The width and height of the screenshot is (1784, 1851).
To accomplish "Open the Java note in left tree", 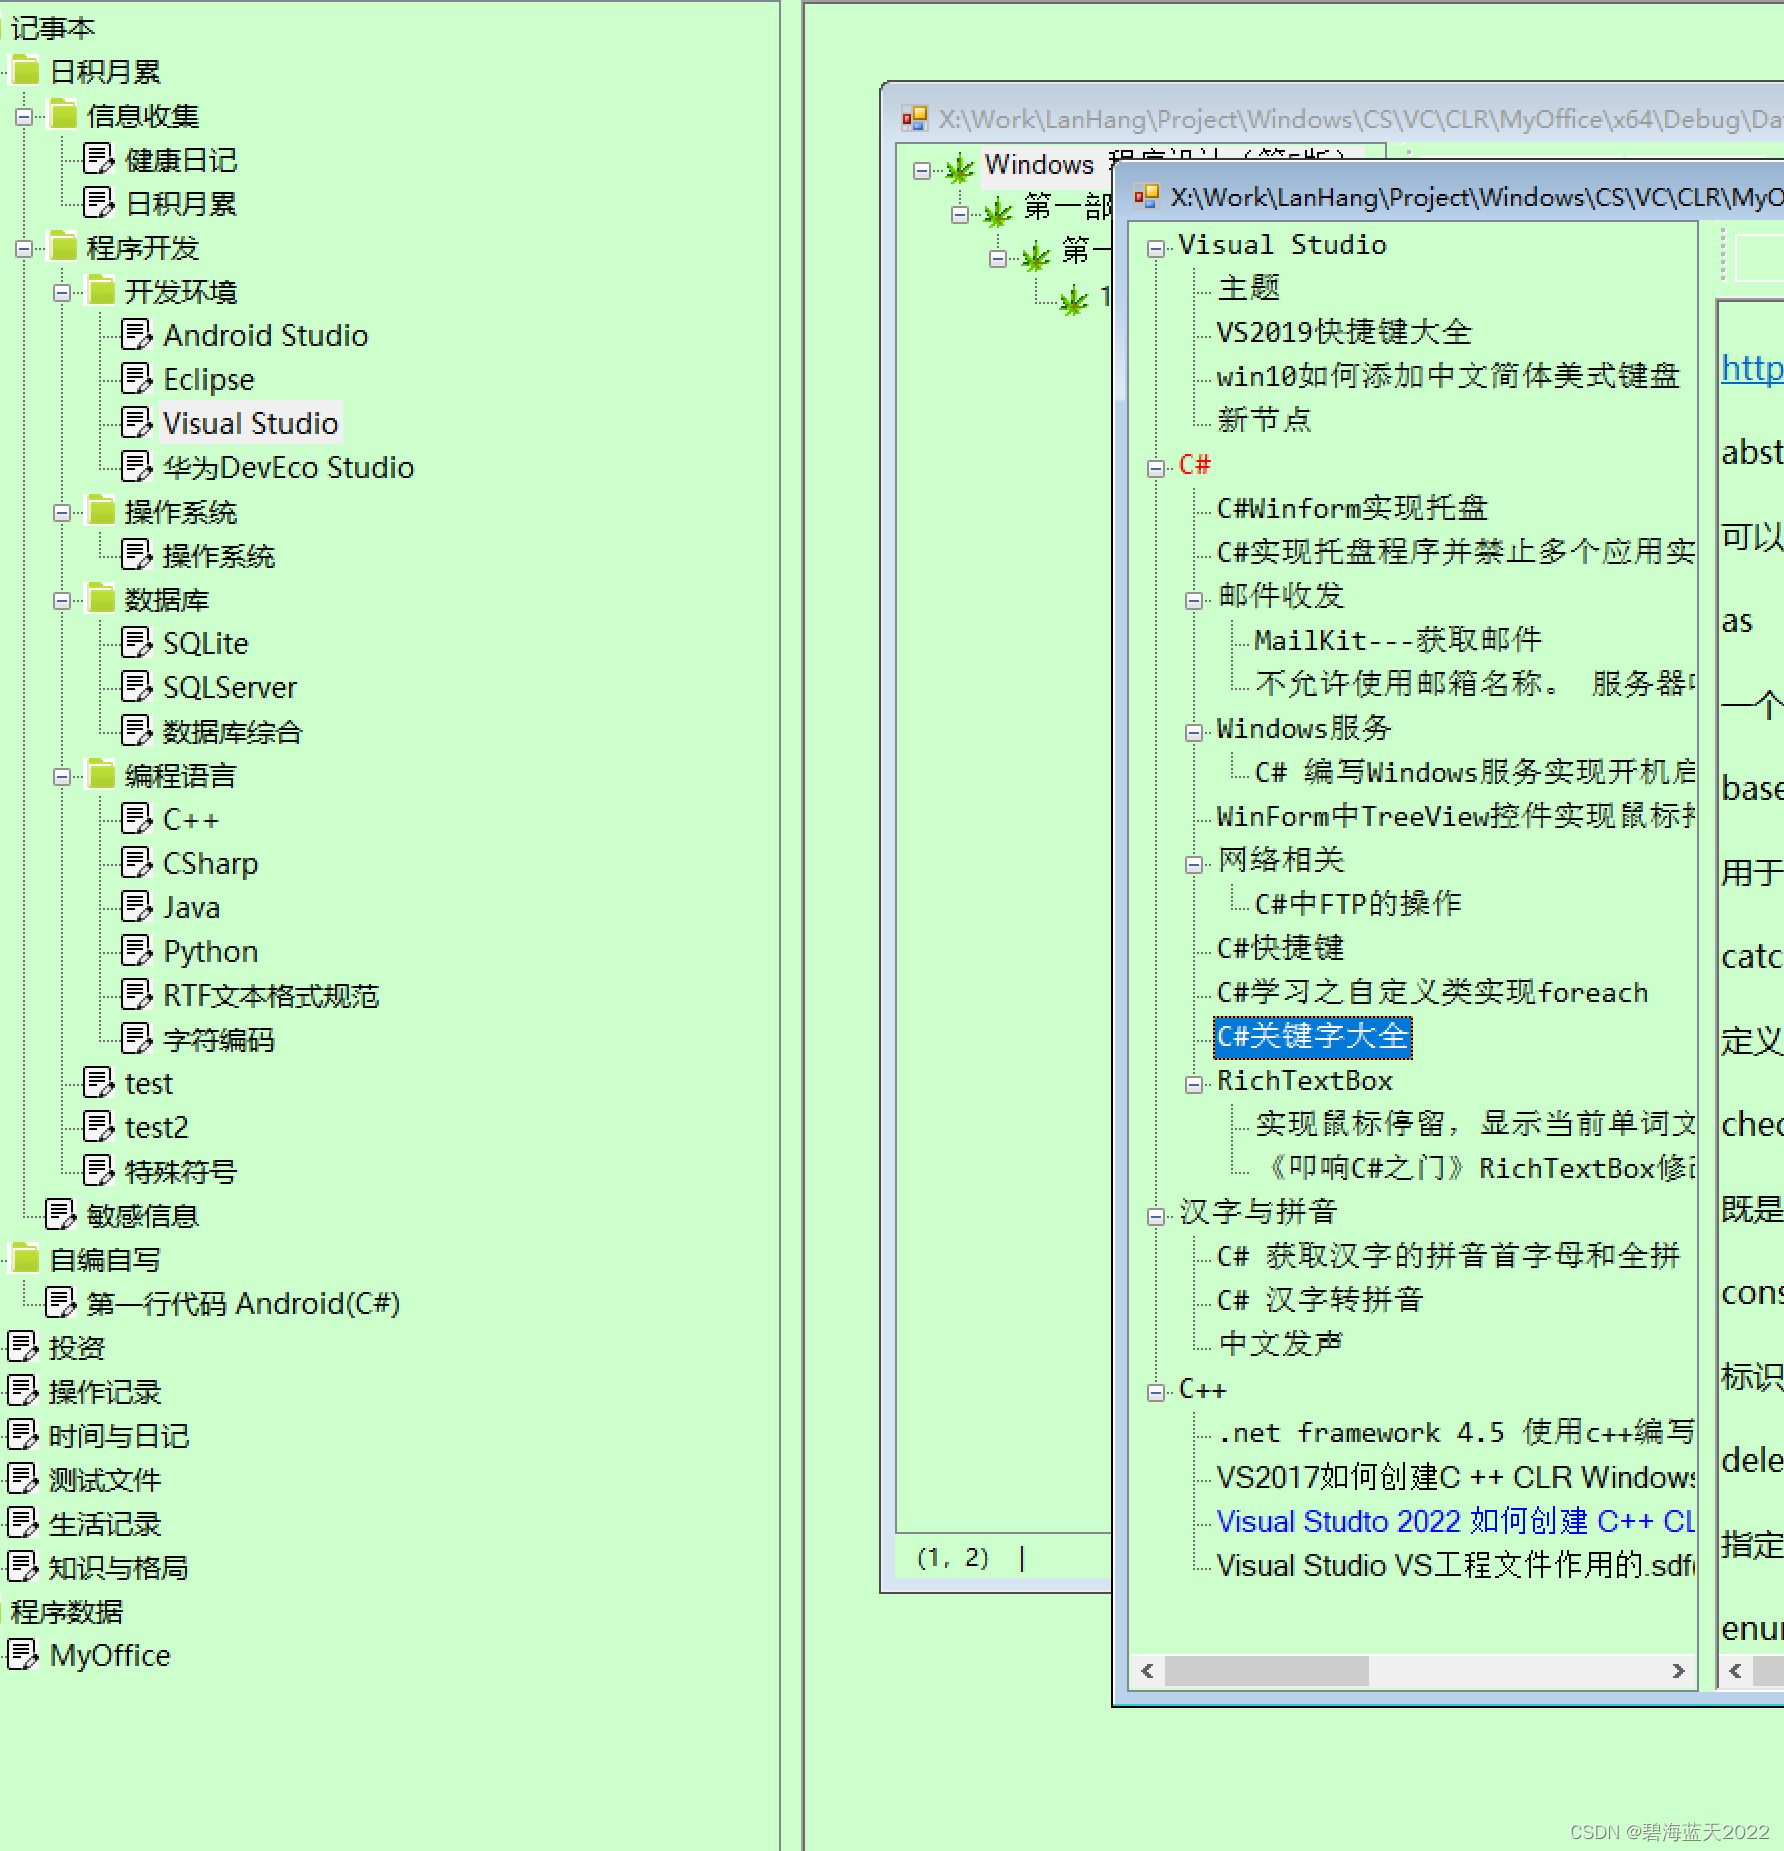I will pos(191,908).
